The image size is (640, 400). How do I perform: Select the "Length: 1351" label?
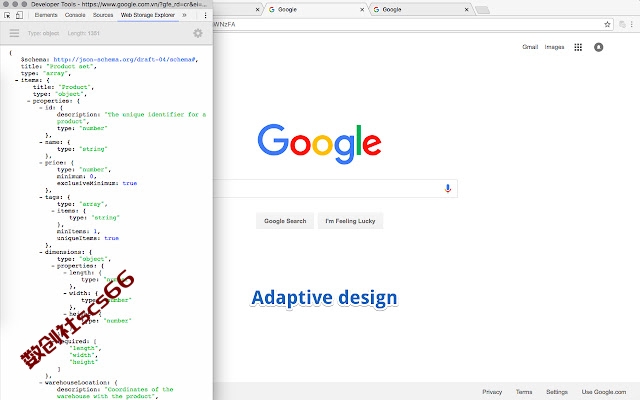click(x=84, y=33)
